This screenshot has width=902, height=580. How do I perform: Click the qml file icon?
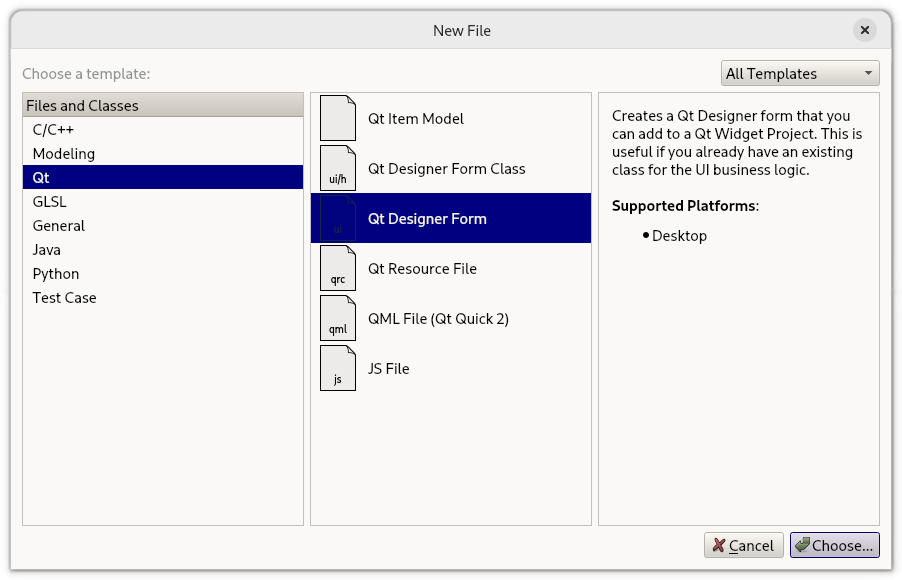tap(338, 318)
